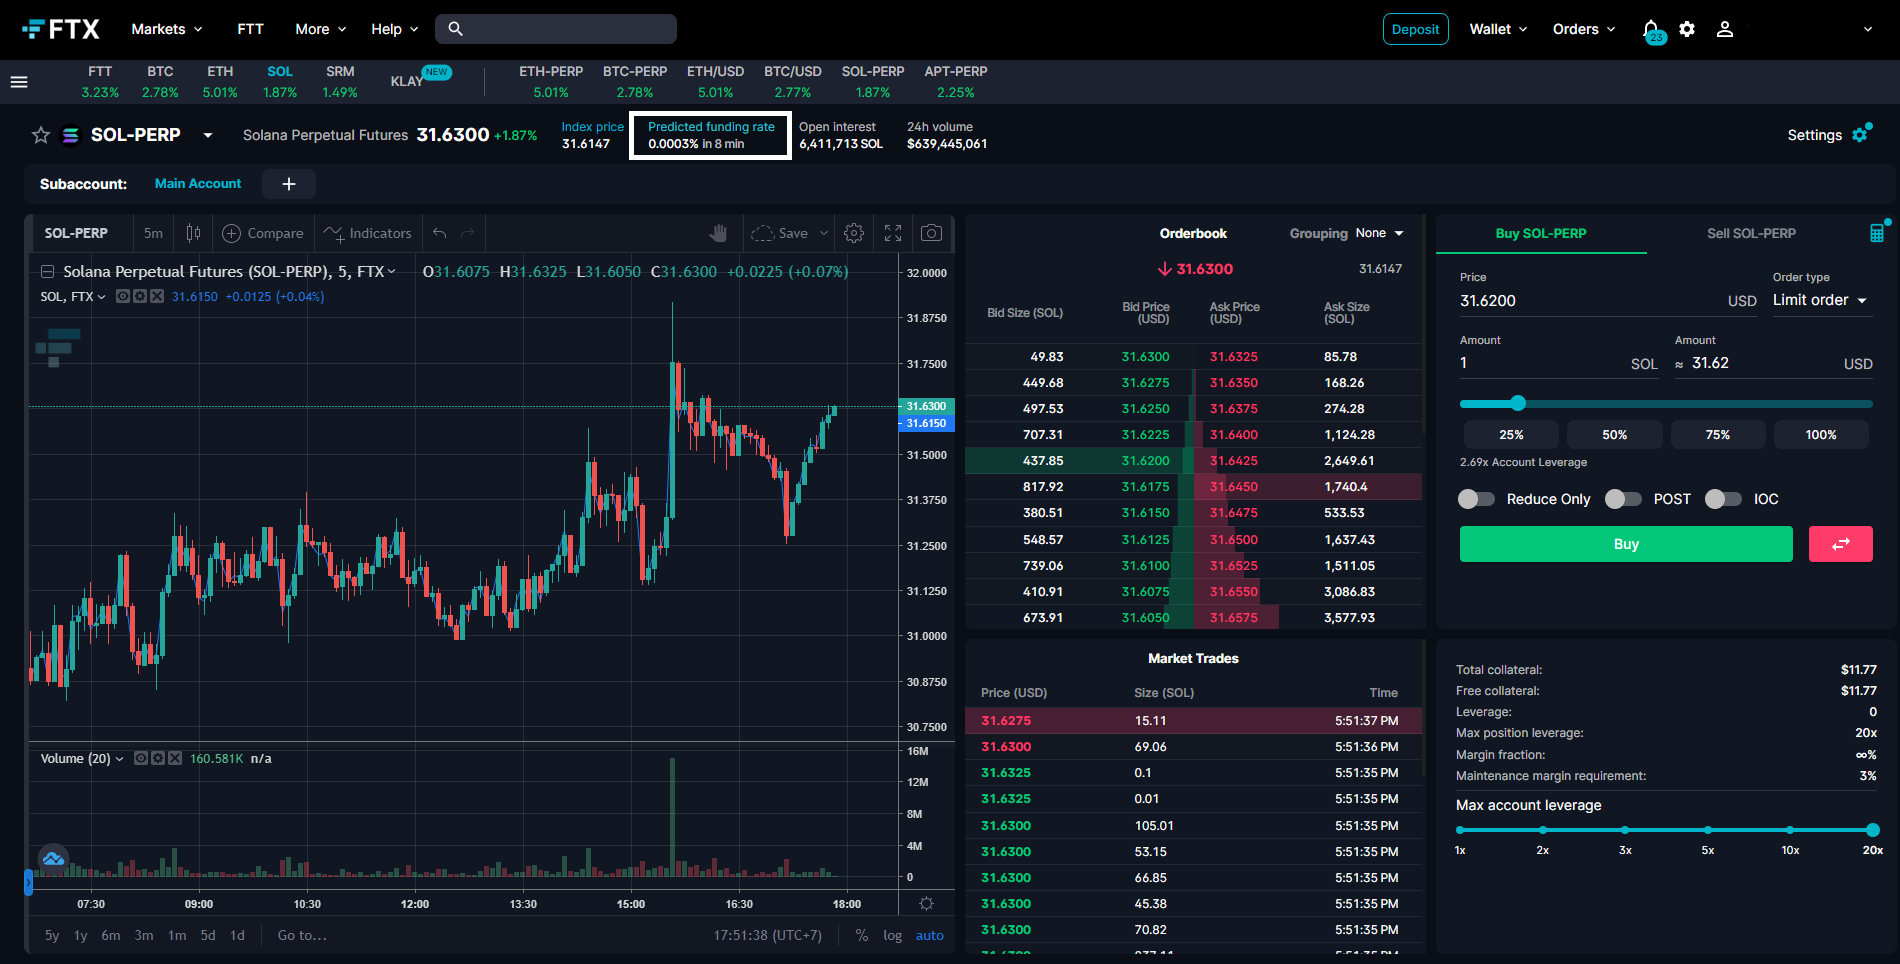
Task: Click the 20x max leverage slider handle
Action: pos(1873,830)
